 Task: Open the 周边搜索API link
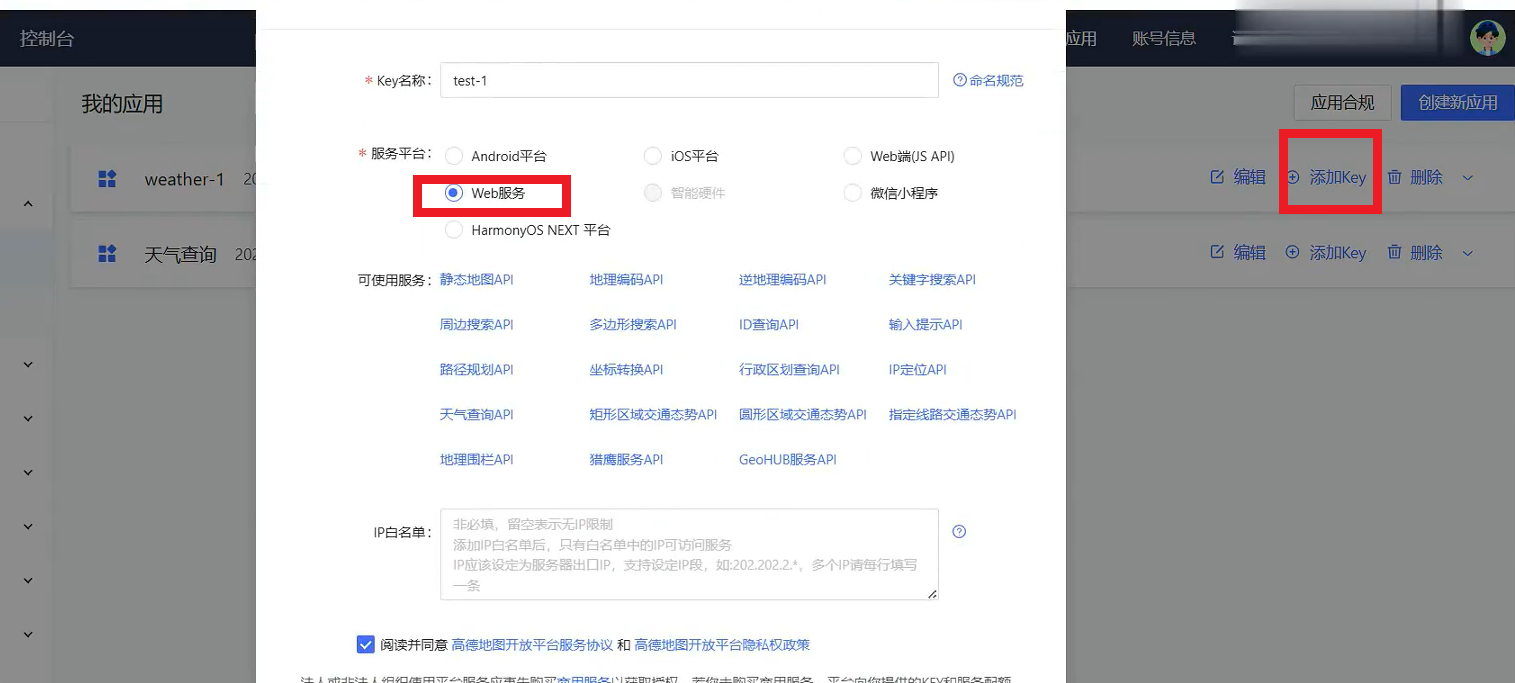(476, 324)
